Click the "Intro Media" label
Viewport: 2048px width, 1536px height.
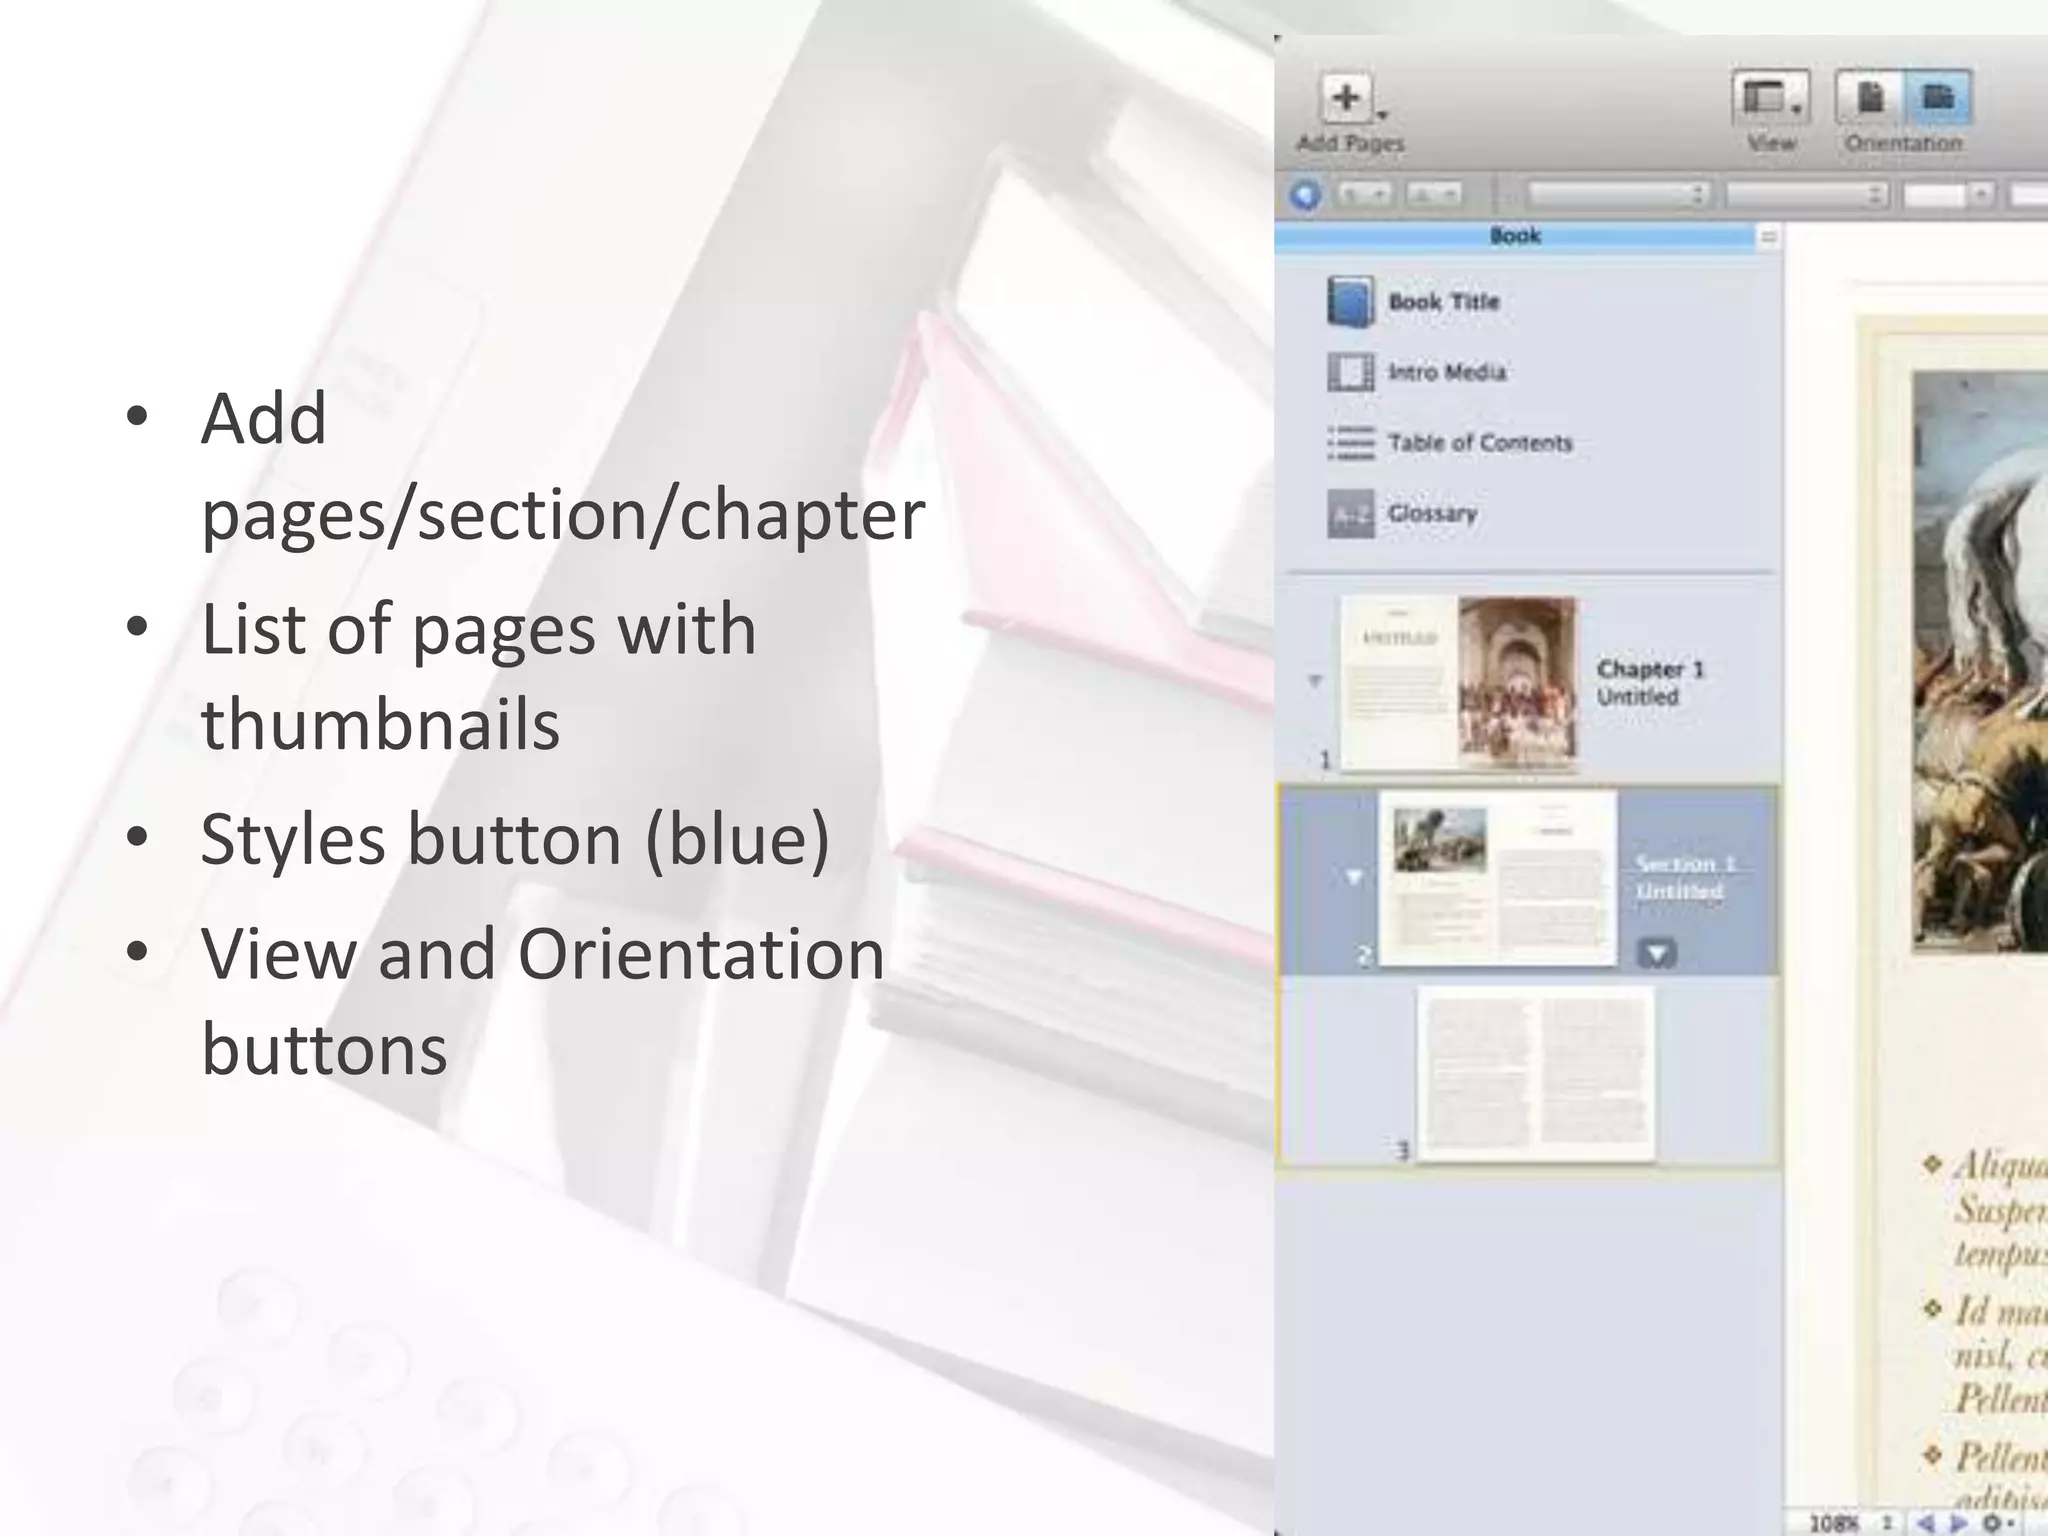1447,372
